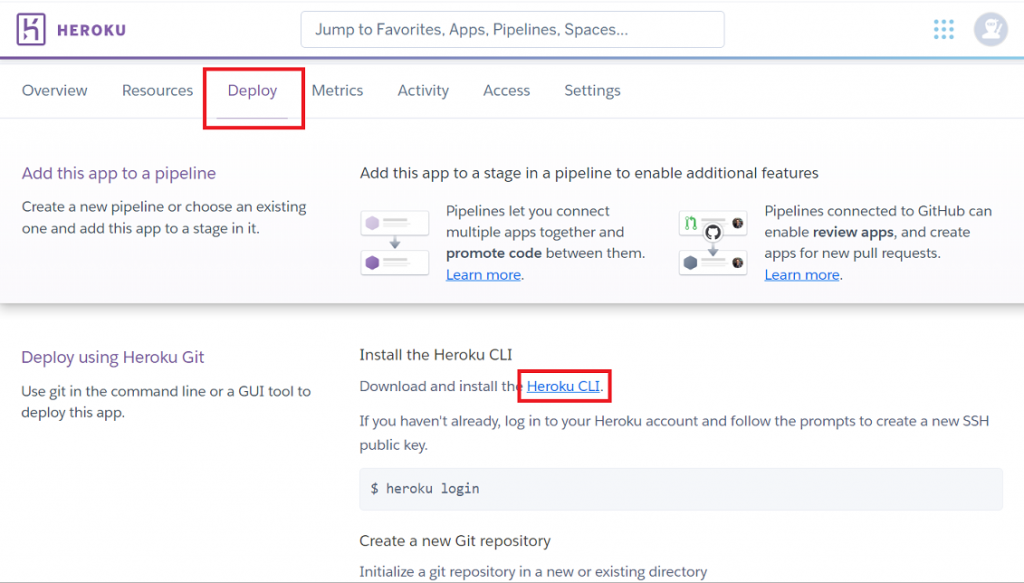The width and height of the screenshot is (1024, 583).
Task: Focus the Jump to Favorites search box
Action: 512,30
